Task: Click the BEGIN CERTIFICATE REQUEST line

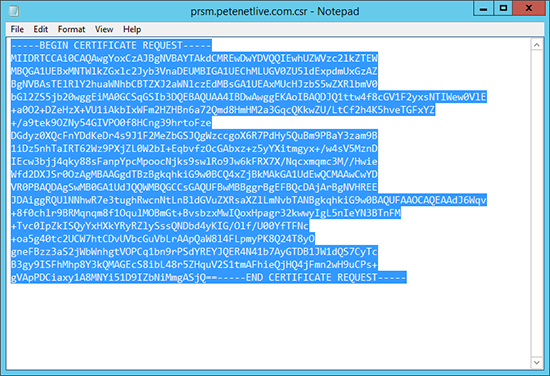Action: [111, 46]
